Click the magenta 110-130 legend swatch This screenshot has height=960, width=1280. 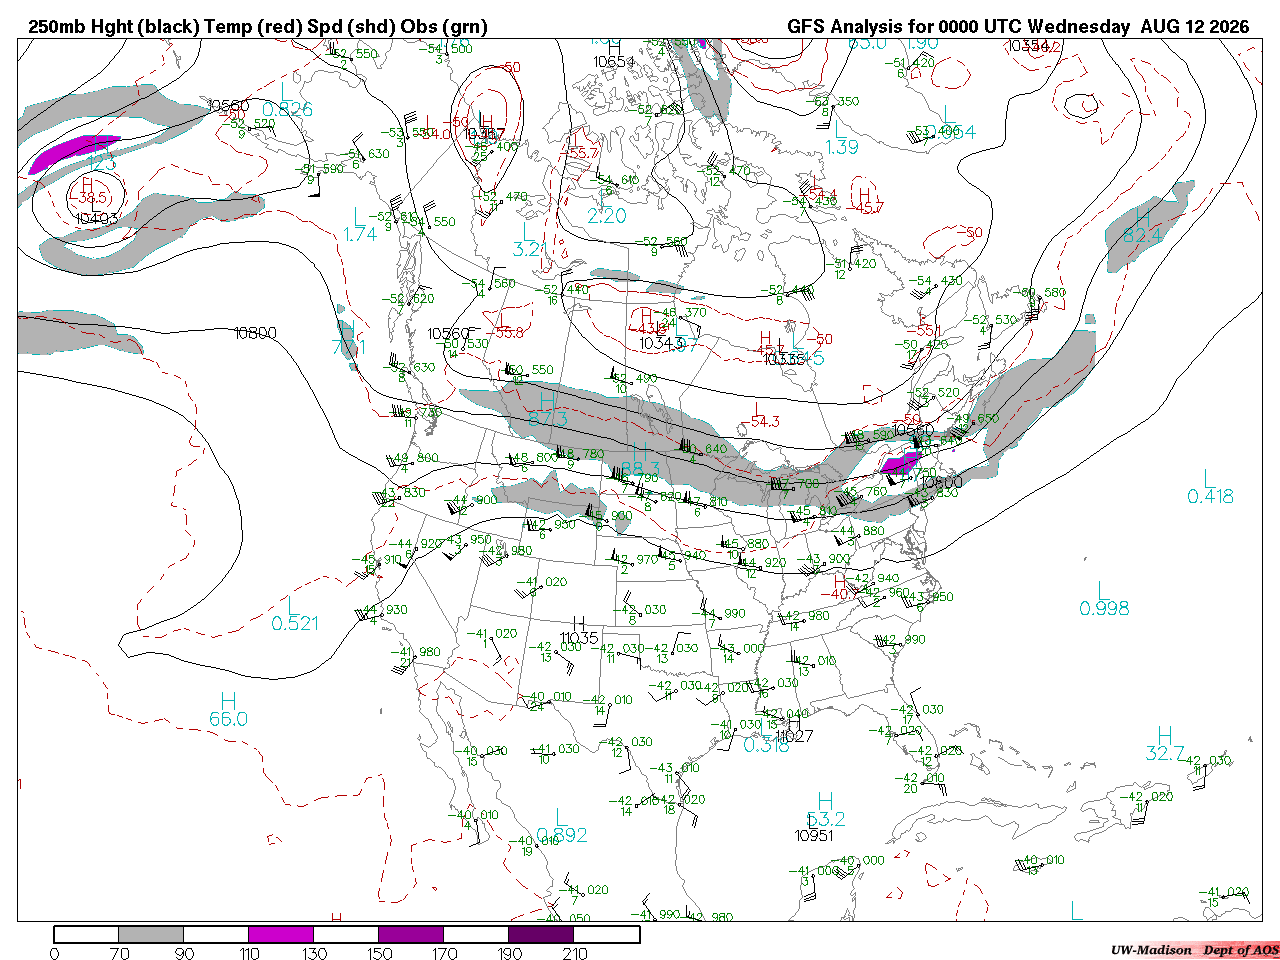(281, 934)
